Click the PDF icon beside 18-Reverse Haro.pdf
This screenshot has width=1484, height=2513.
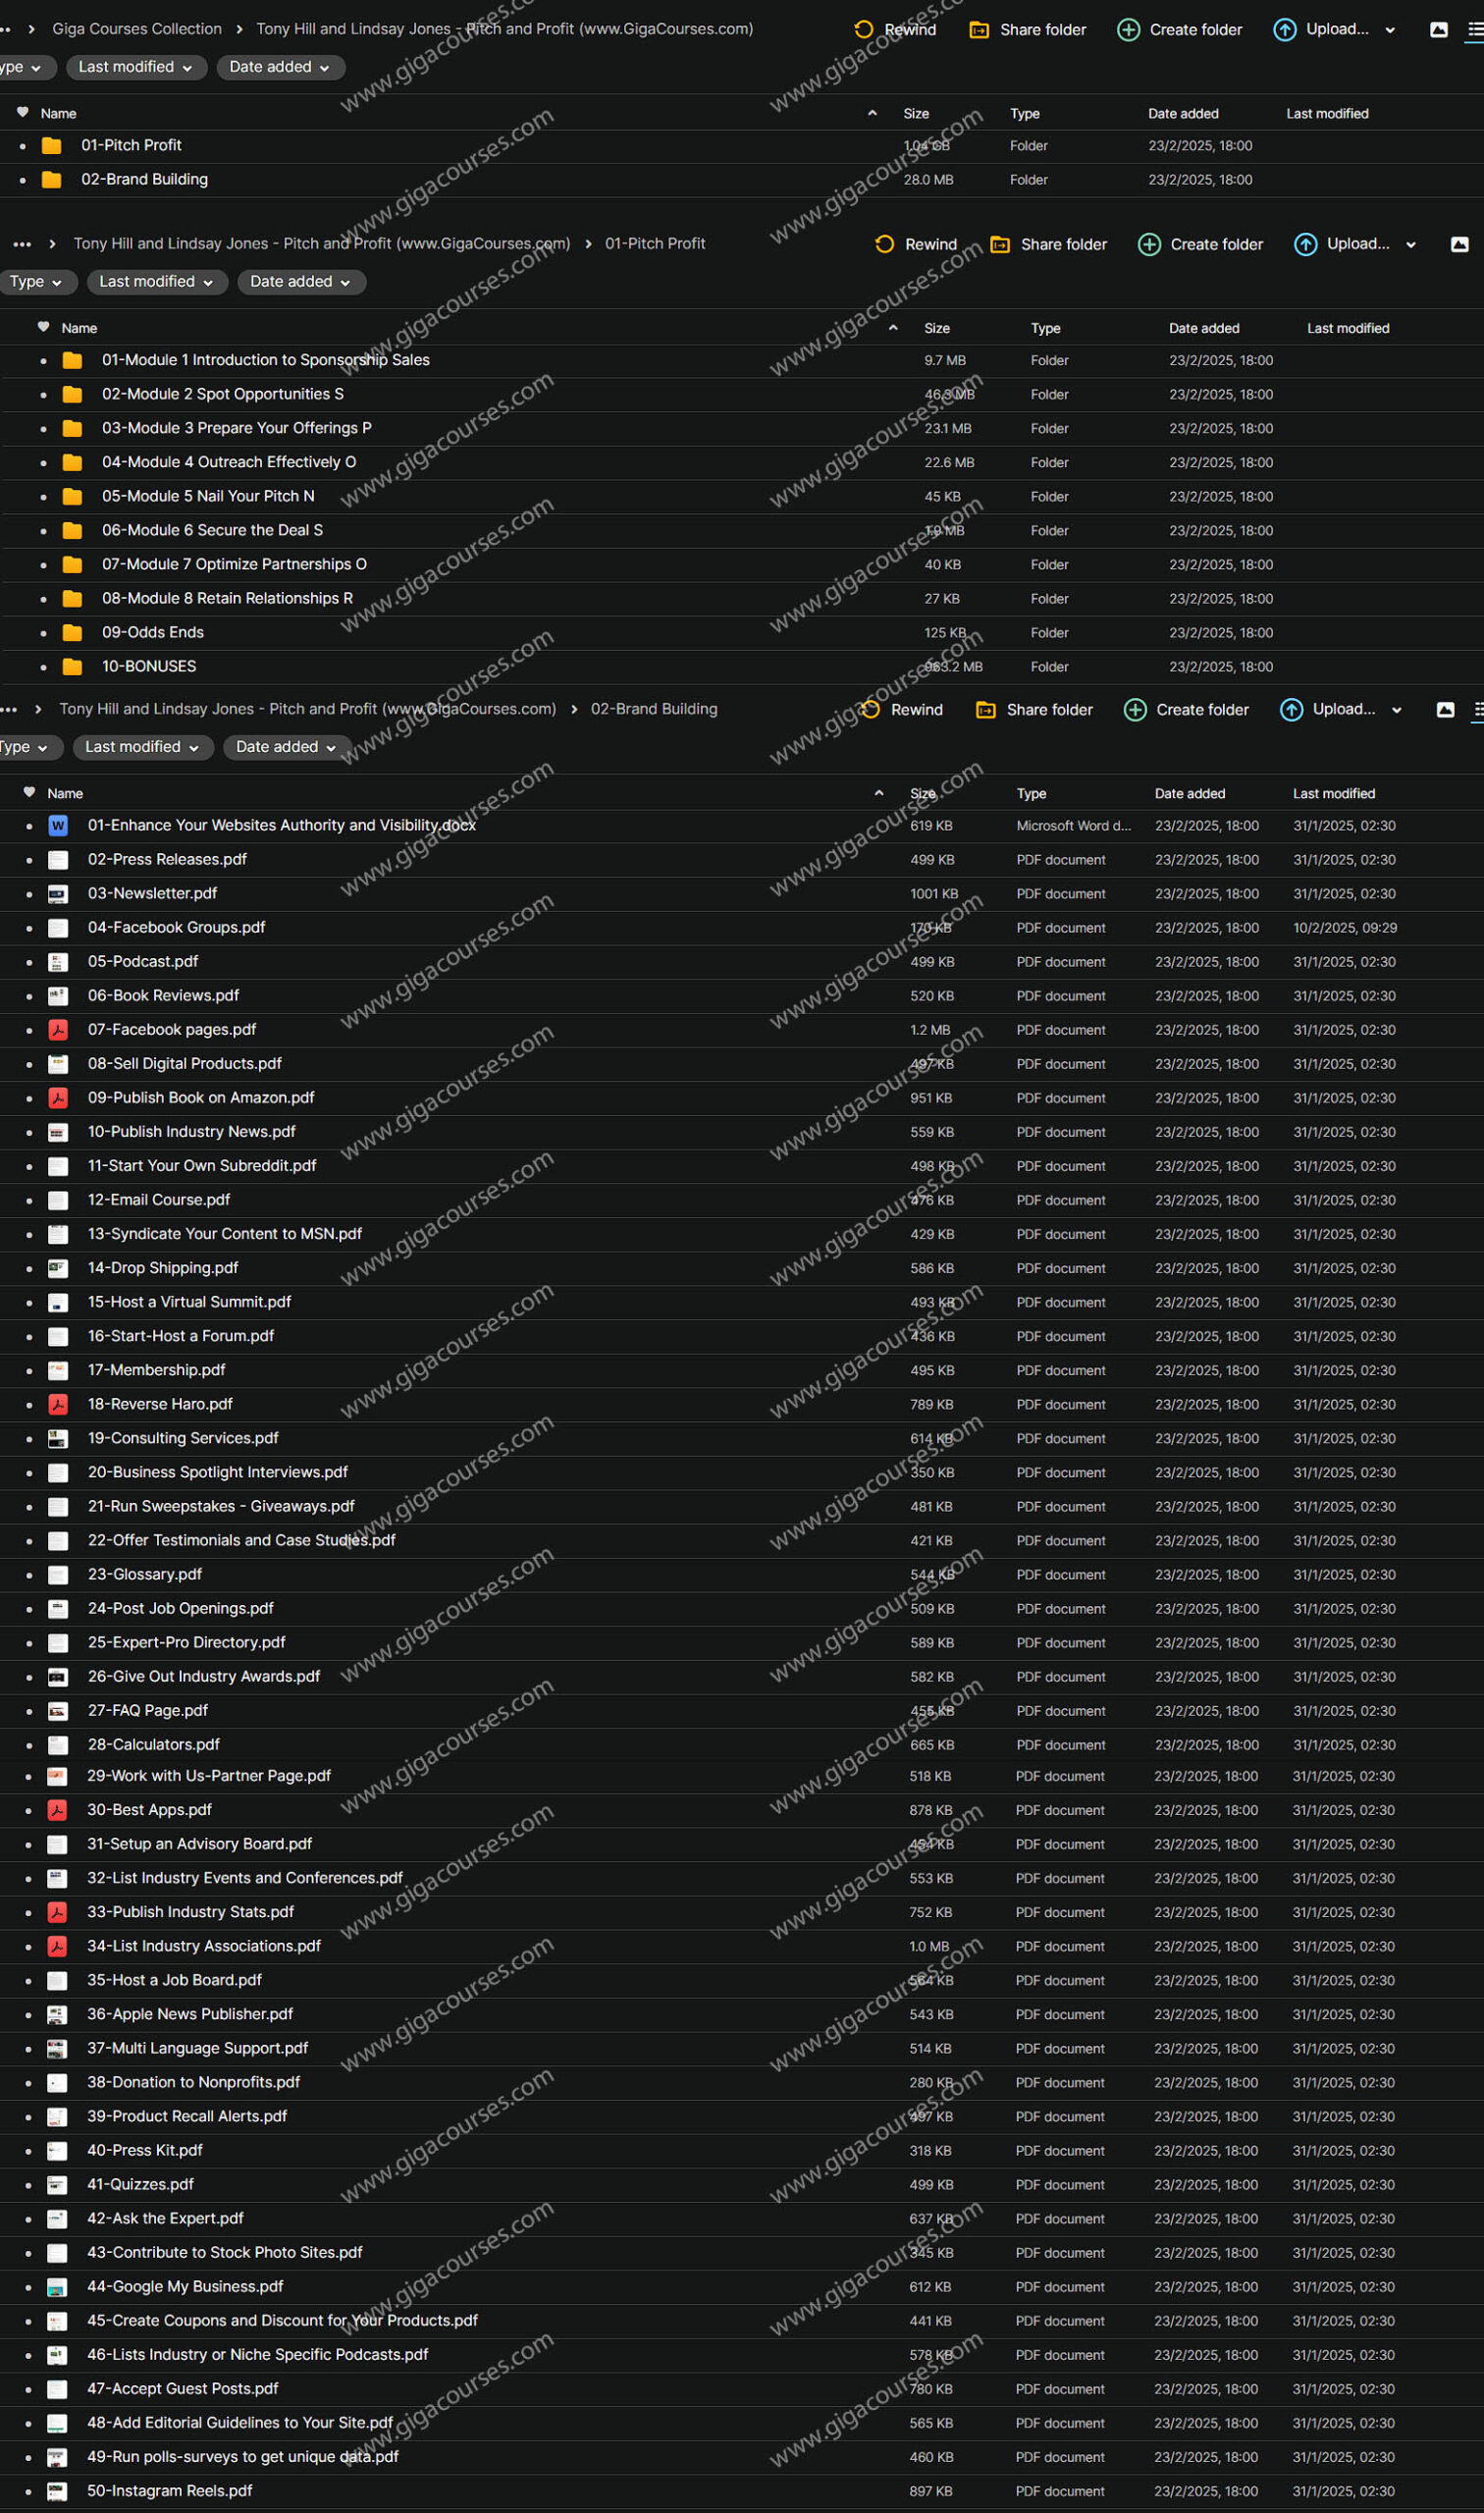tap(58, 1405)
